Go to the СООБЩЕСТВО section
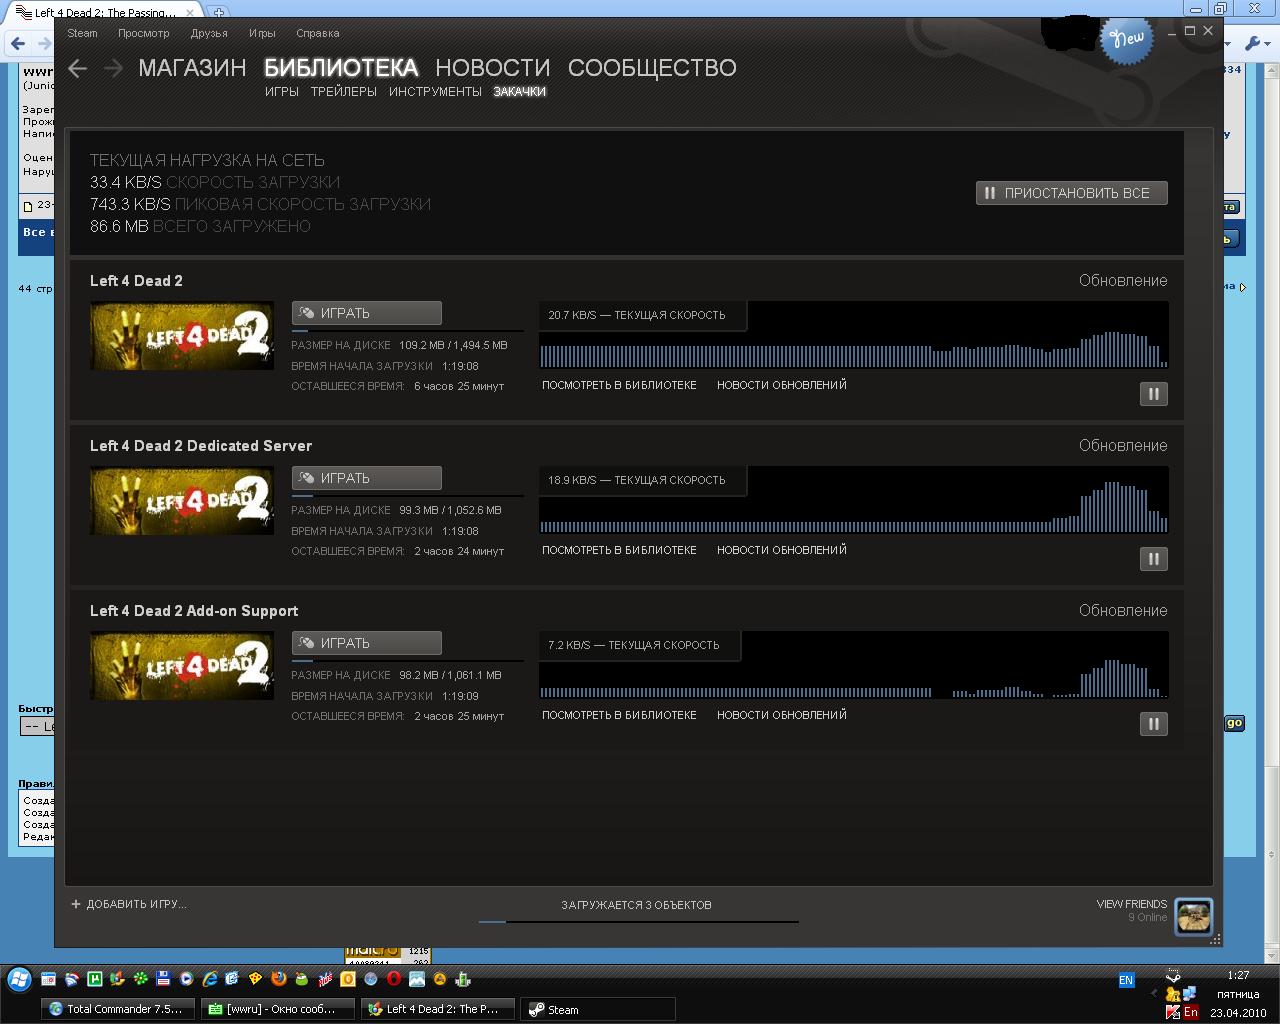 click(x=652, y=68)
